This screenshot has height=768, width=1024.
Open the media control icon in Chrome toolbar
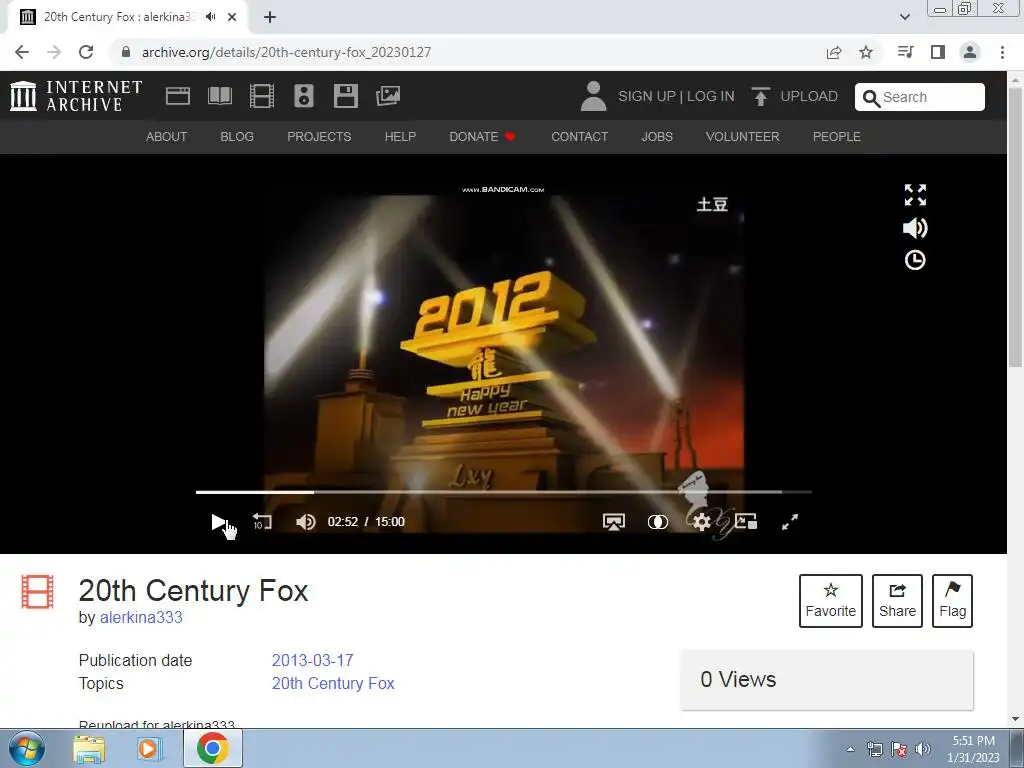(905, 52)
